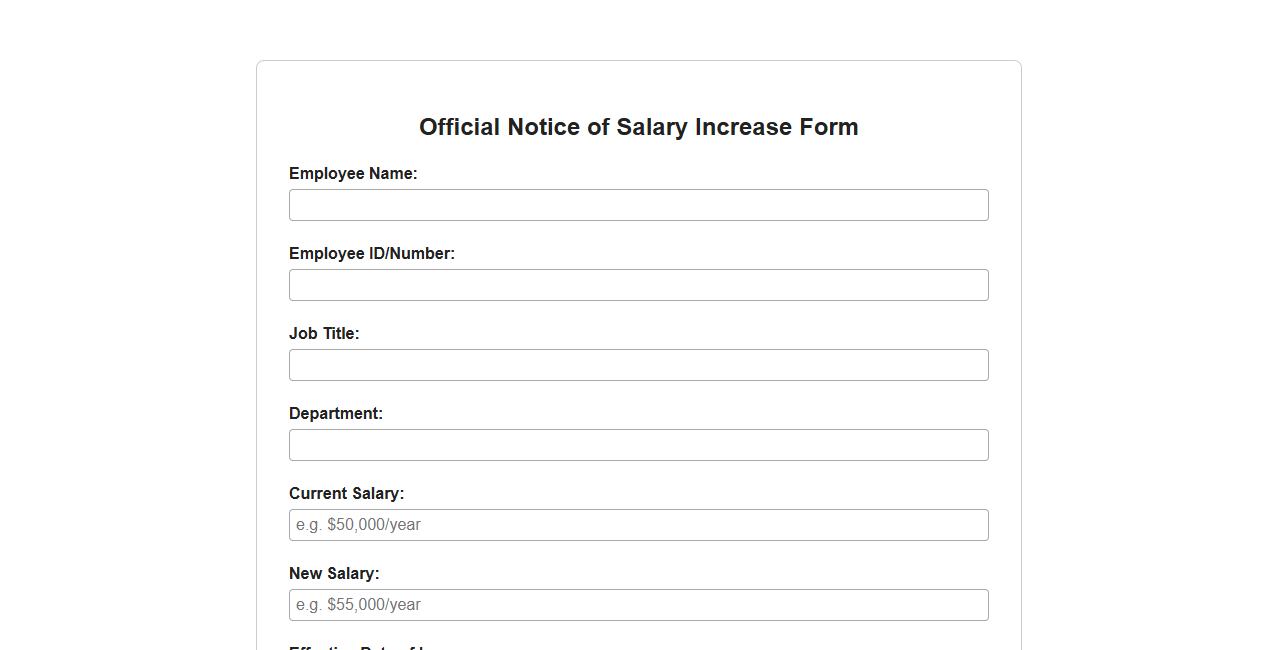Screen dimensions: 1278x650
Task: Click the Employee Name label
Action: tap(353, 173)
